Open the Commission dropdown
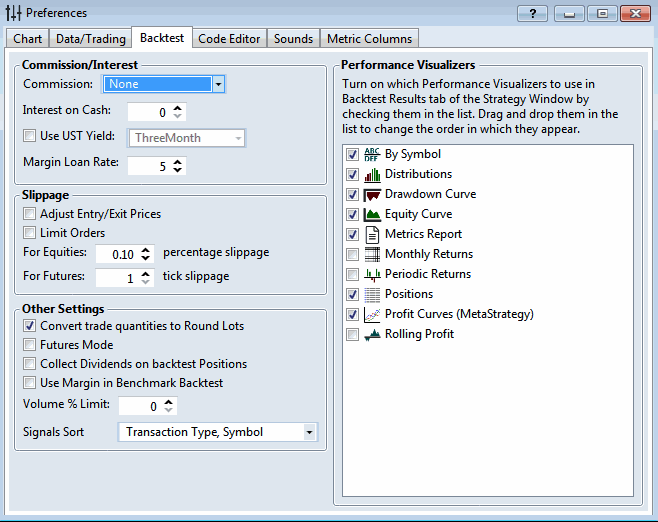The height and width of the screenshot is (522, 658). tap(218, 84)
